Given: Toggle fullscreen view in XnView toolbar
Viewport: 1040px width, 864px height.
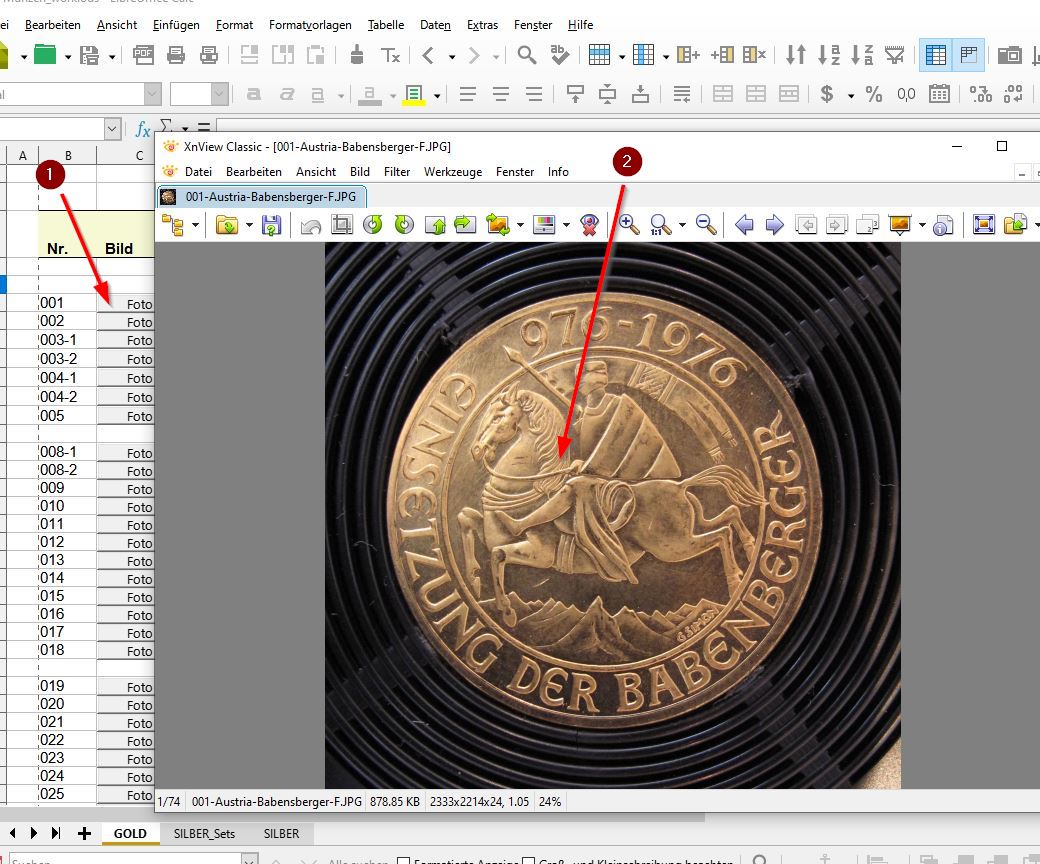Looking at the screenshot, I should [x=984, y=225].
